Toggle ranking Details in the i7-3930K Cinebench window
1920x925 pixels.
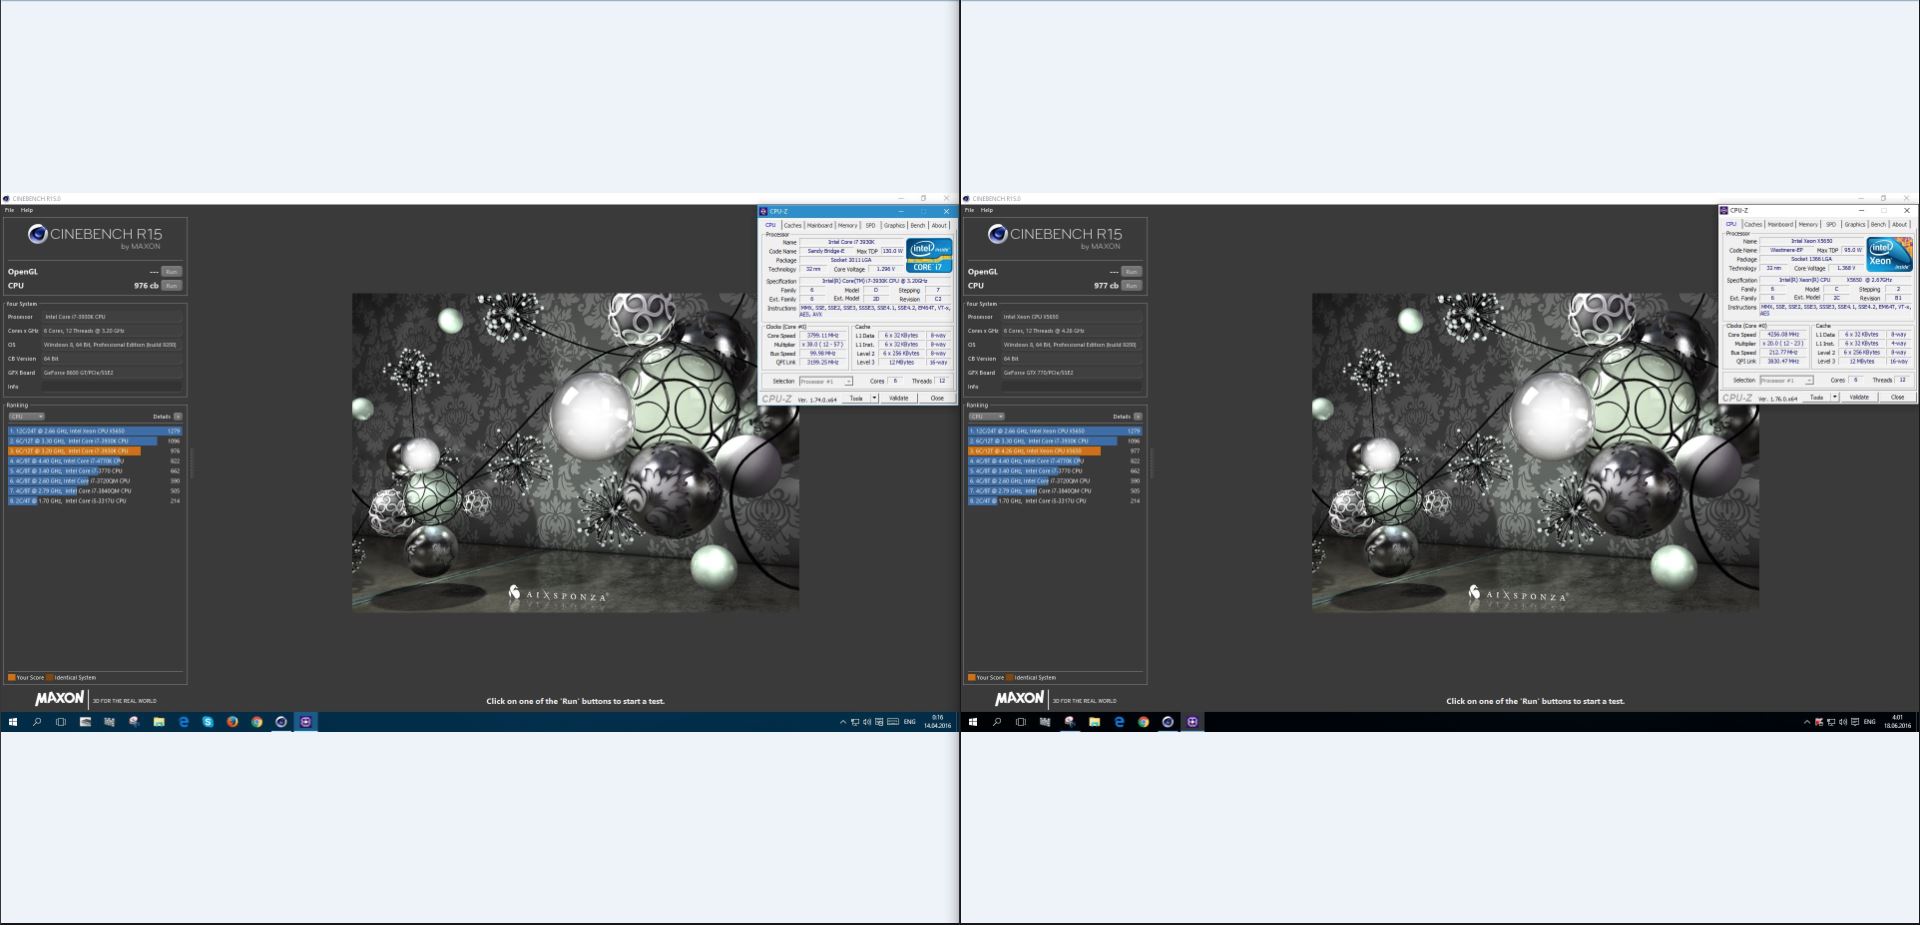pos(178,416)
